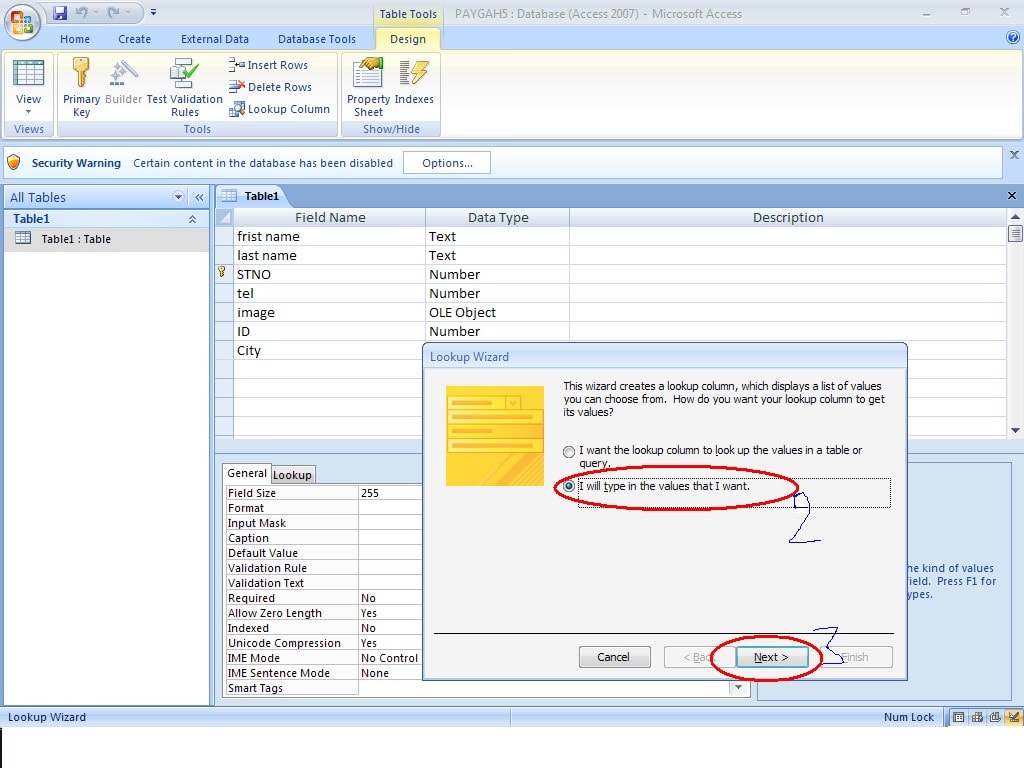Click the select-all corner of design grid
Viewport: 1024px width, 768px height.
[x=224, y=217]
